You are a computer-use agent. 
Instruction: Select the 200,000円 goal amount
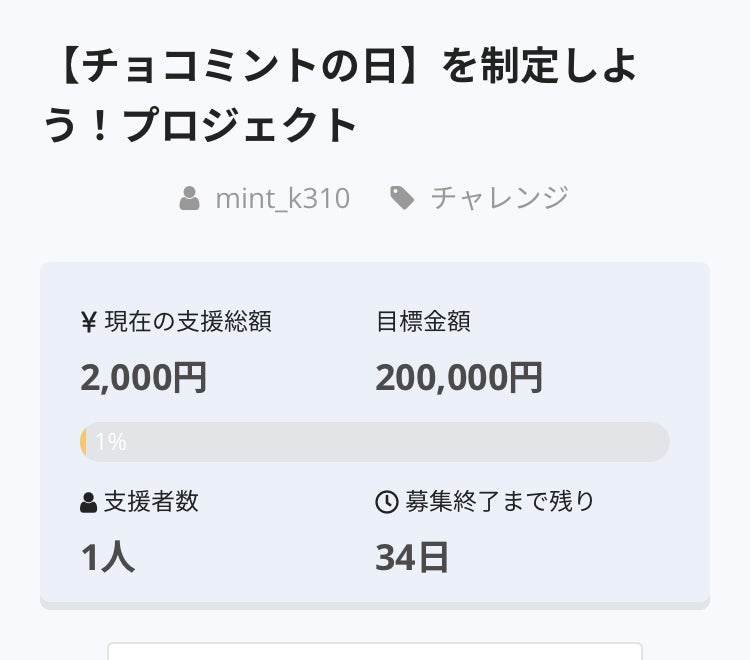tap(459, 378)
